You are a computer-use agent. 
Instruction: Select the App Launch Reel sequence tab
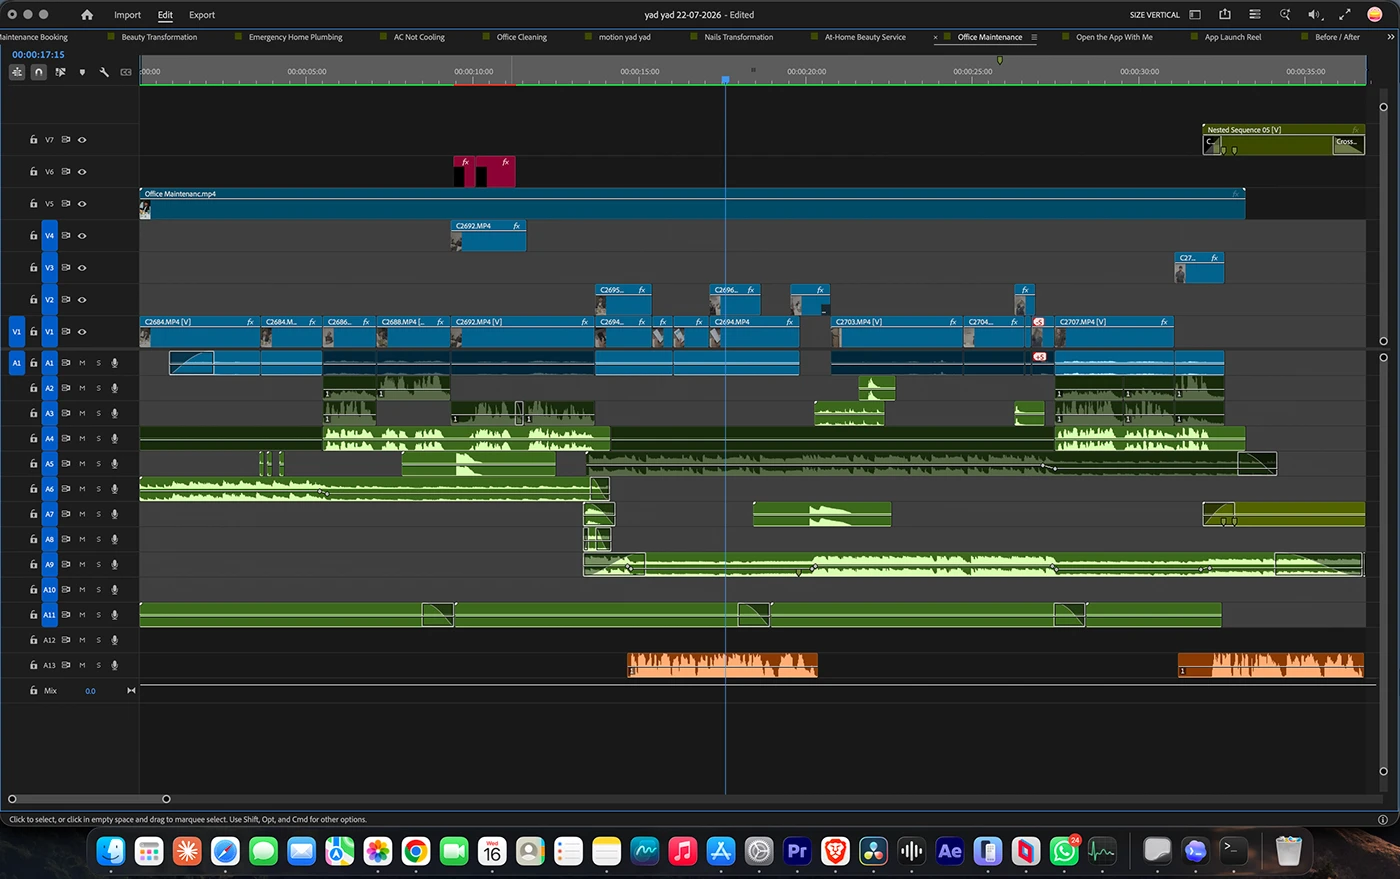1233,37
